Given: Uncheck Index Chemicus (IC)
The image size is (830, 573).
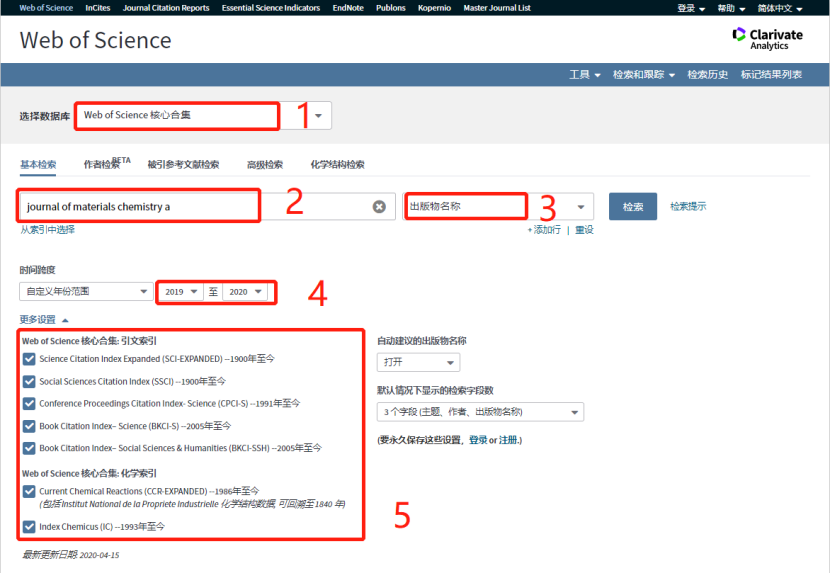Looking at the screenshot, I should 29,527.
